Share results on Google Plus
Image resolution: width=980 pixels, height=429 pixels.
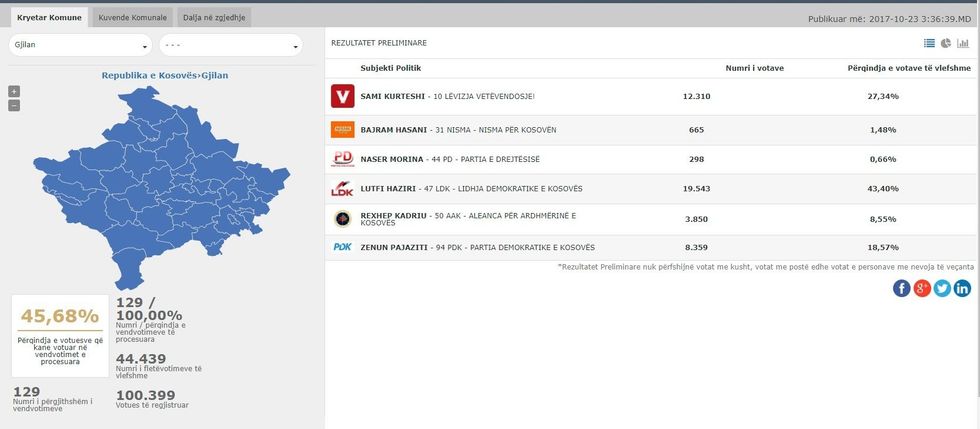click(x=922, y=288)
